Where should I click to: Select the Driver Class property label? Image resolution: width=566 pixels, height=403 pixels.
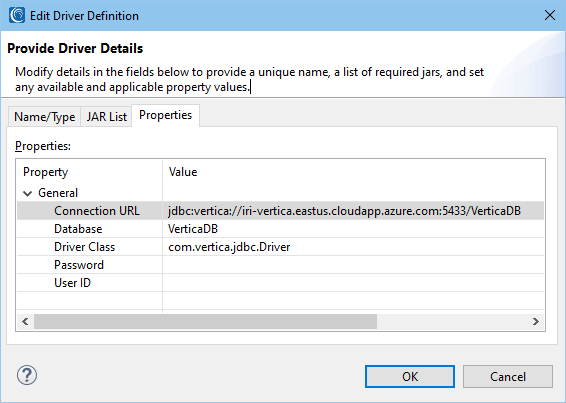pos(84,247)
